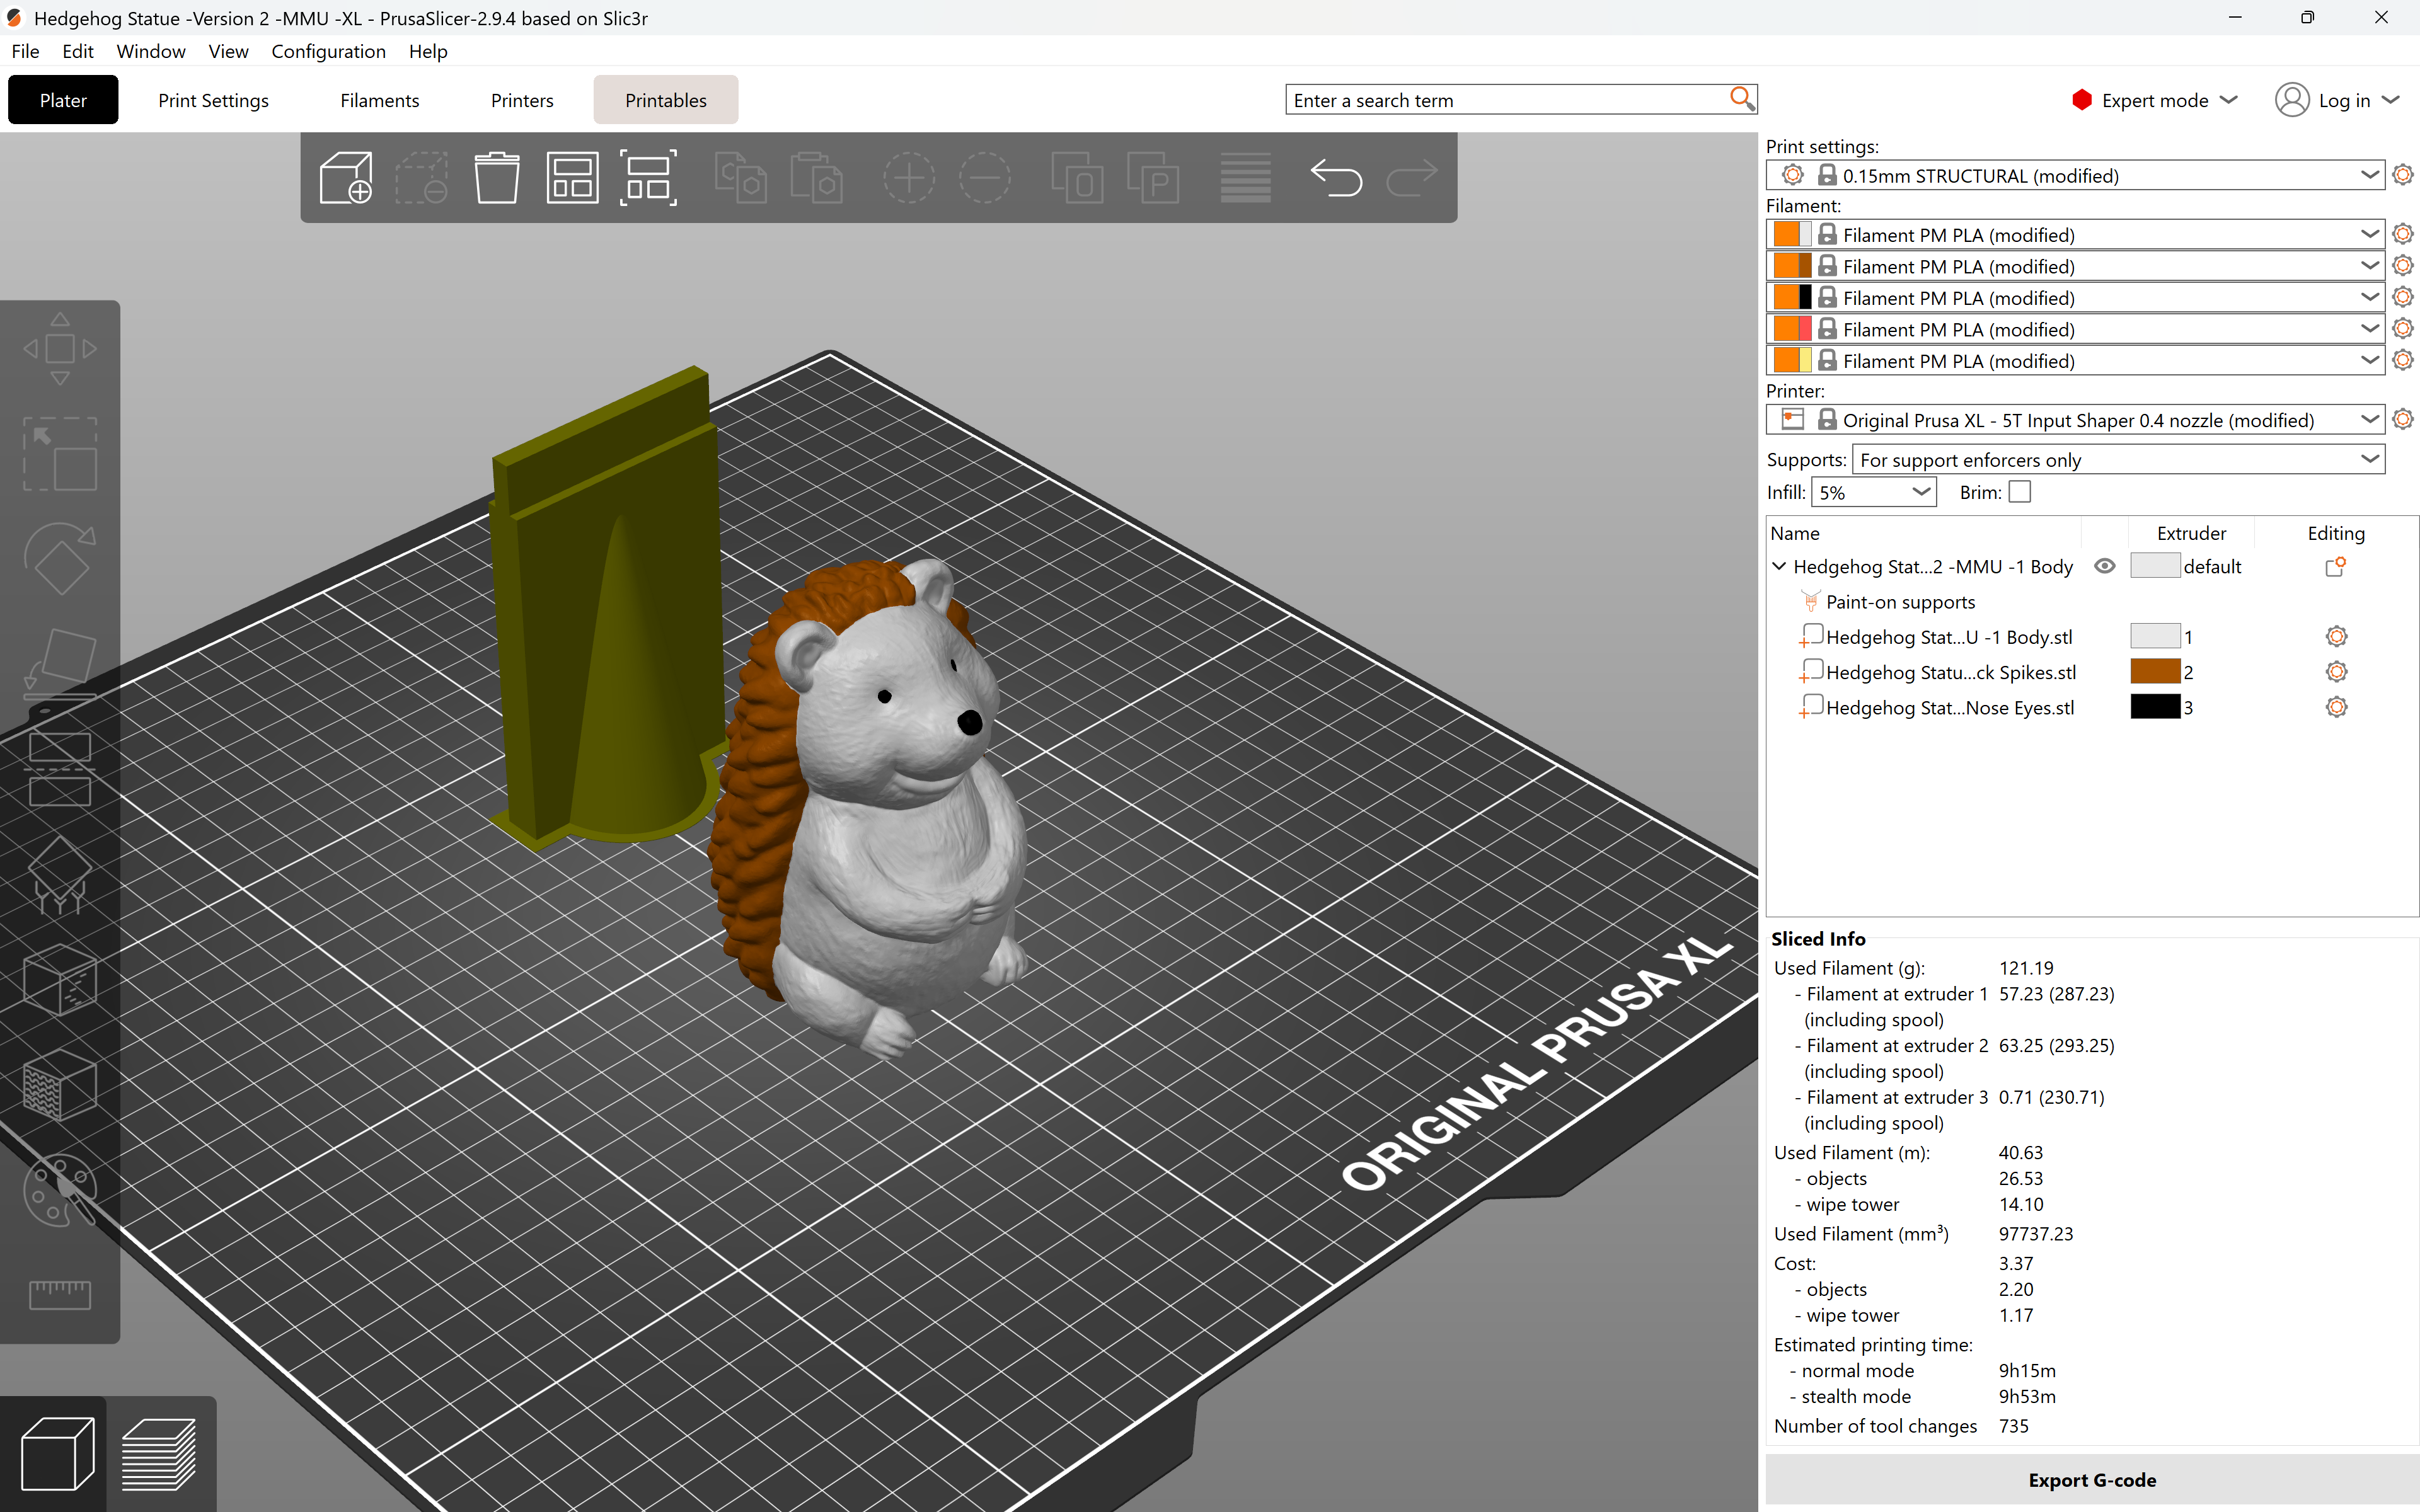
Task: Click the brown extruder 2 swatch for Spikes
Action: (x=2155, y=672)
